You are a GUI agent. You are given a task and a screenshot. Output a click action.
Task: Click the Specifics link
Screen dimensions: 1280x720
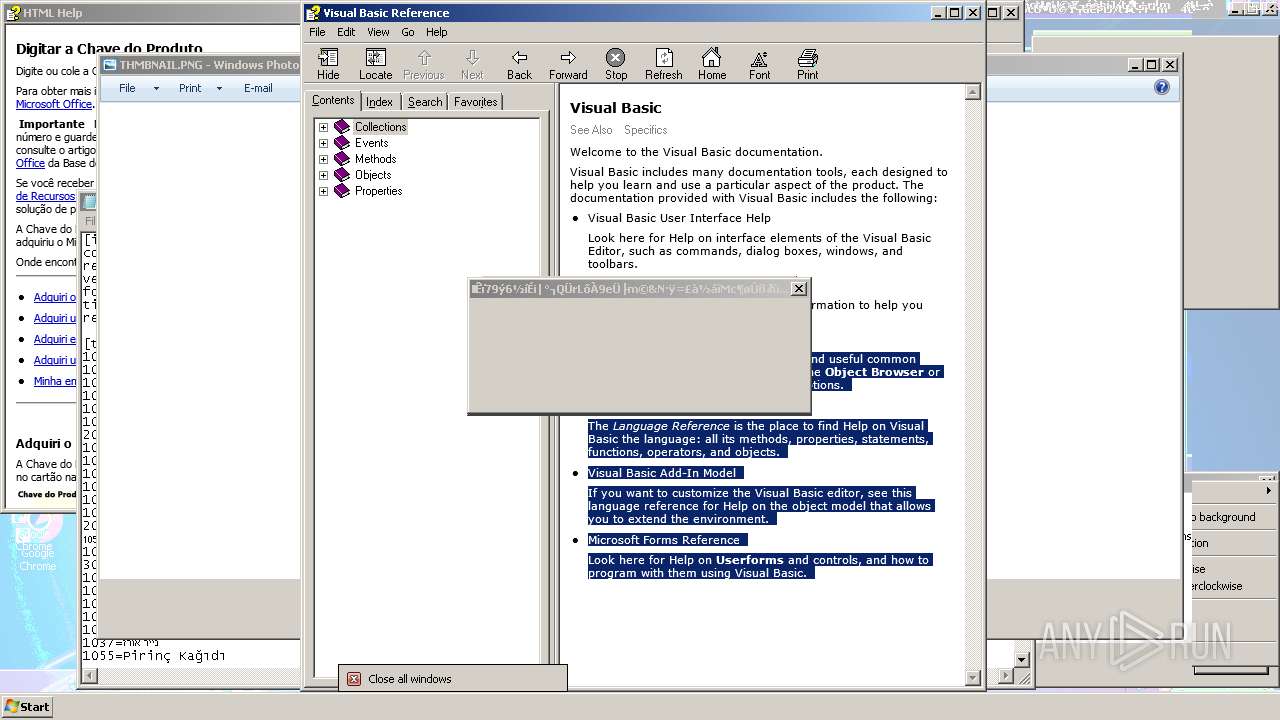coord(645,130)
